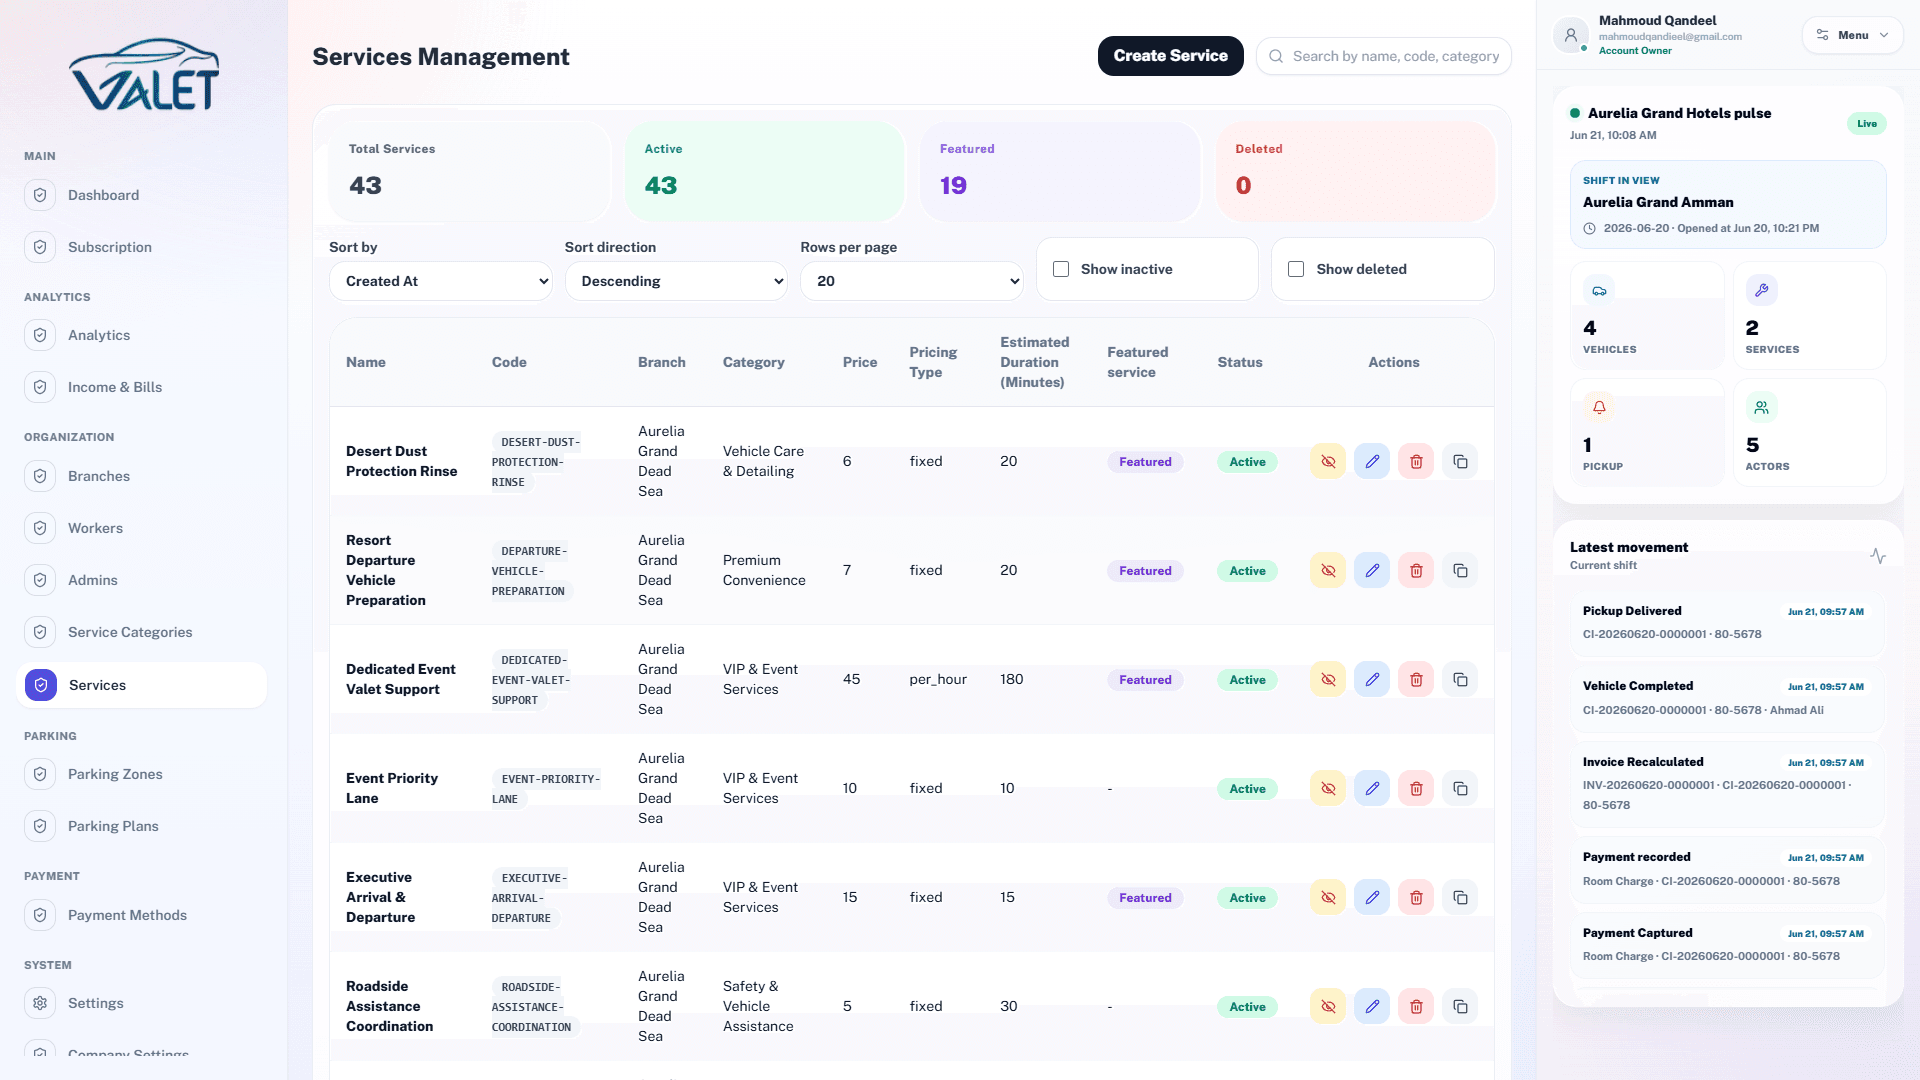Click the Valet logo
The image size is (1920, 1080).
144,75
